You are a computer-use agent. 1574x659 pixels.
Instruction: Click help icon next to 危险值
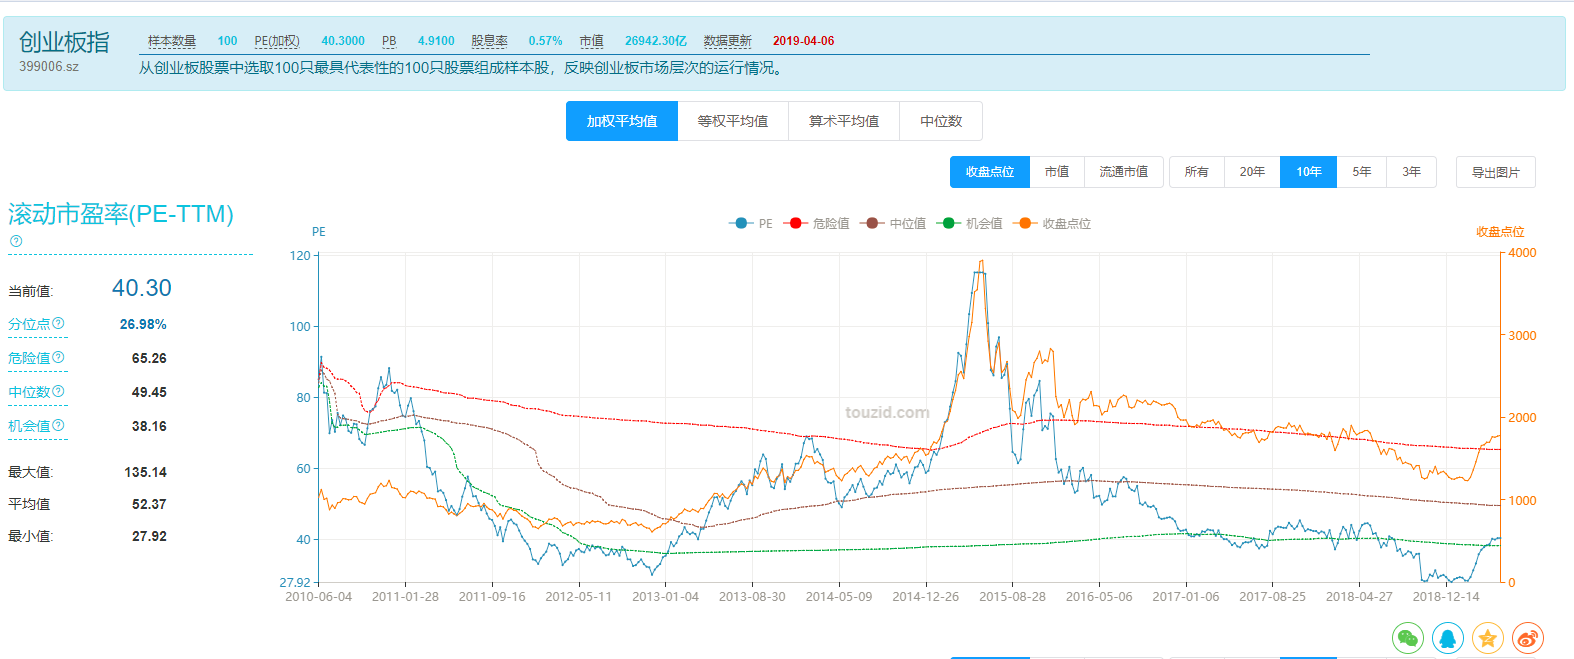point(58,357)
